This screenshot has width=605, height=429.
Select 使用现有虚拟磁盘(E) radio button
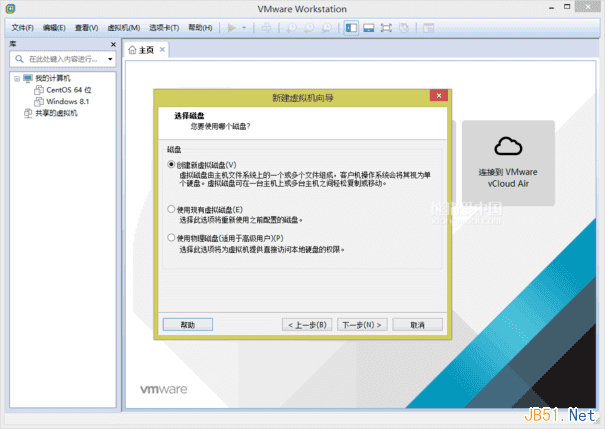(x=171, y=209)
